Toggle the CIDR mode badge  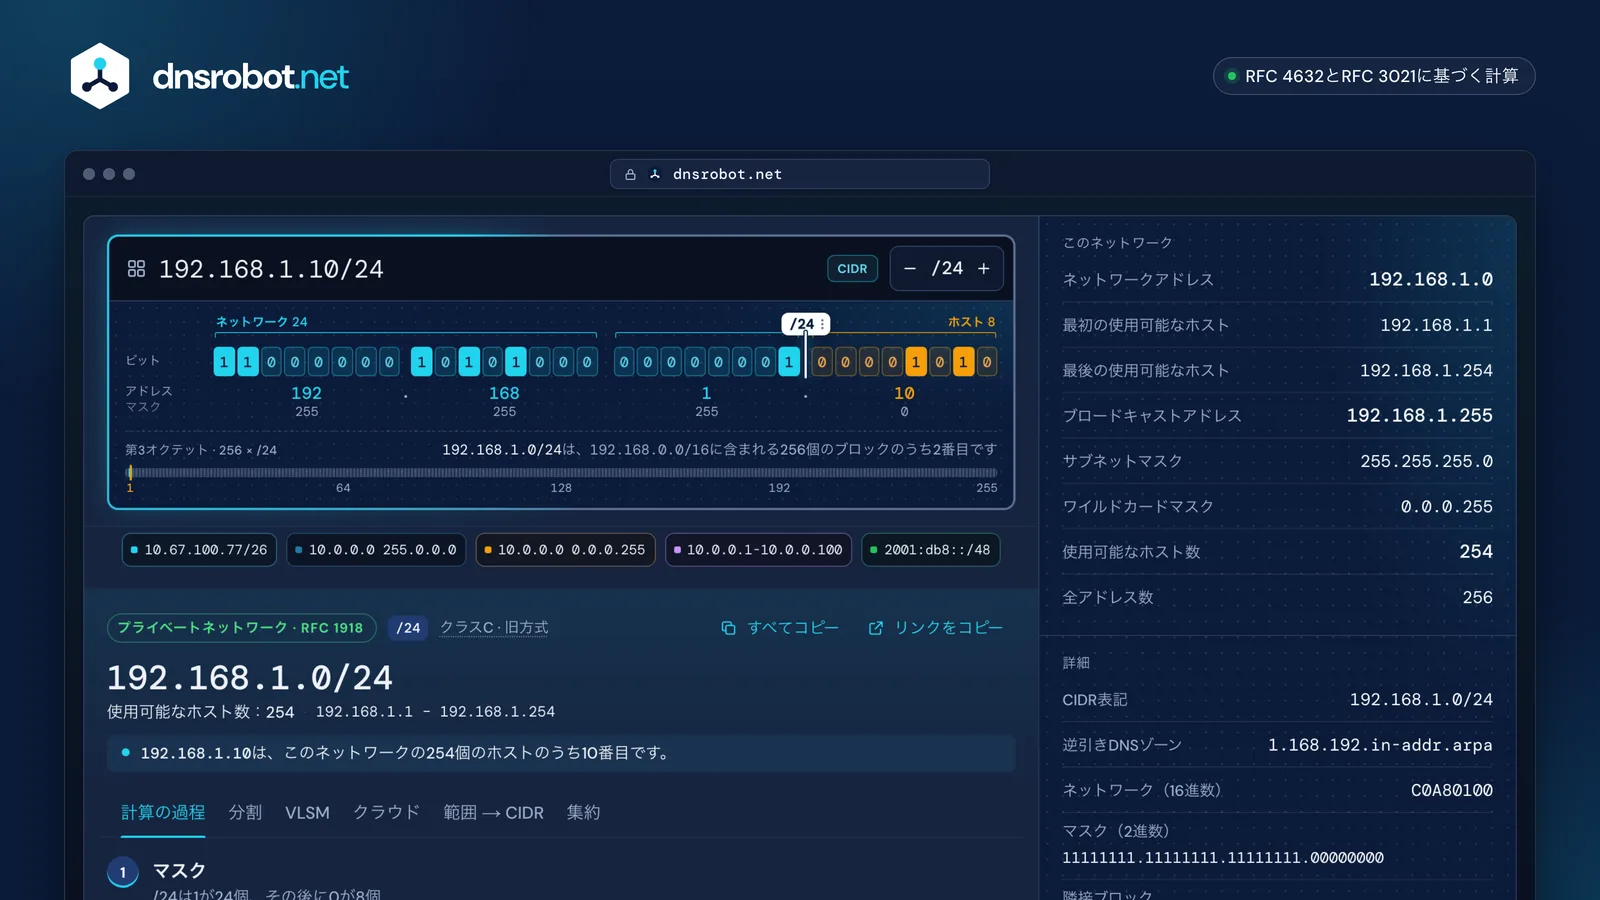pos(852,269)
